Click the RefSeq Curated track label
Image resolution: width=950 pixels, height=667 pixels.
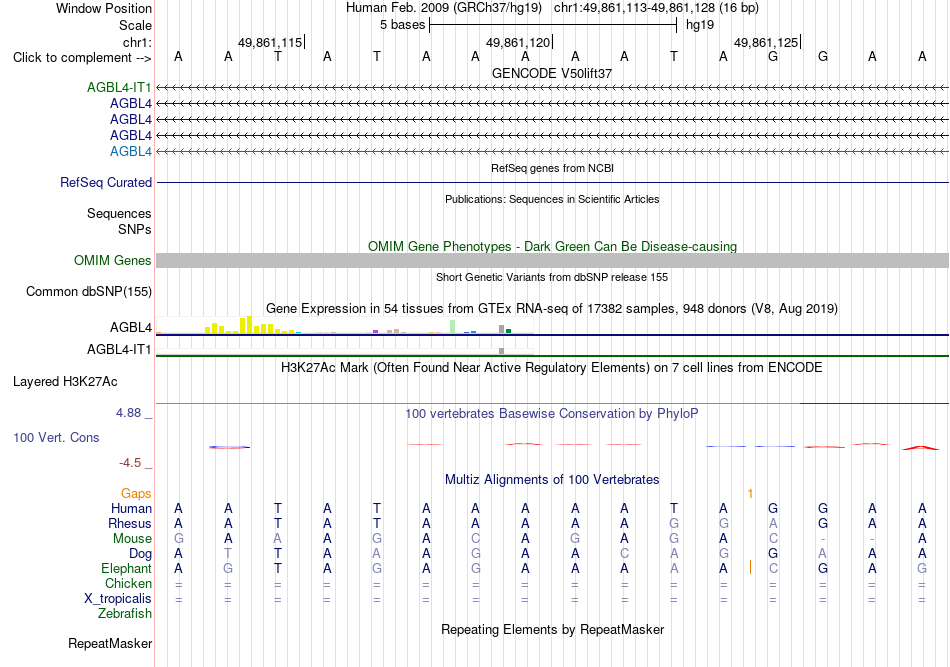point(106,182)
